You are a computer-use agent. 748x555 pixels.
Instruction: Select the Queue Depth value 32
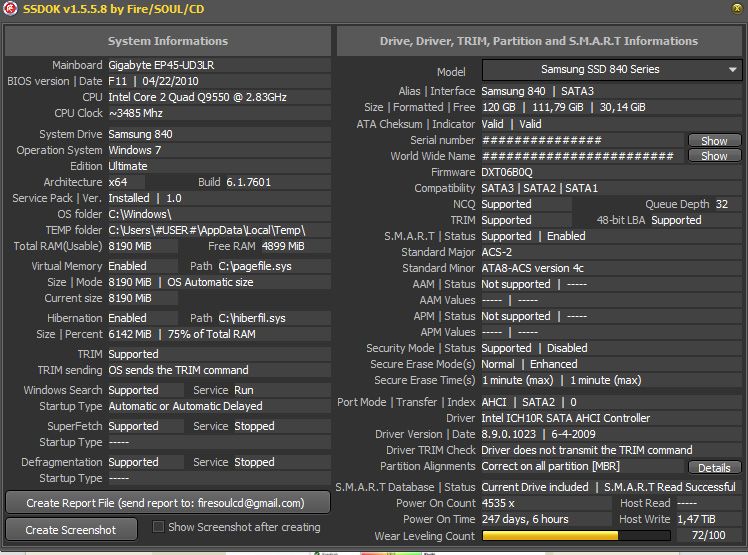click(x=722, y=204)
